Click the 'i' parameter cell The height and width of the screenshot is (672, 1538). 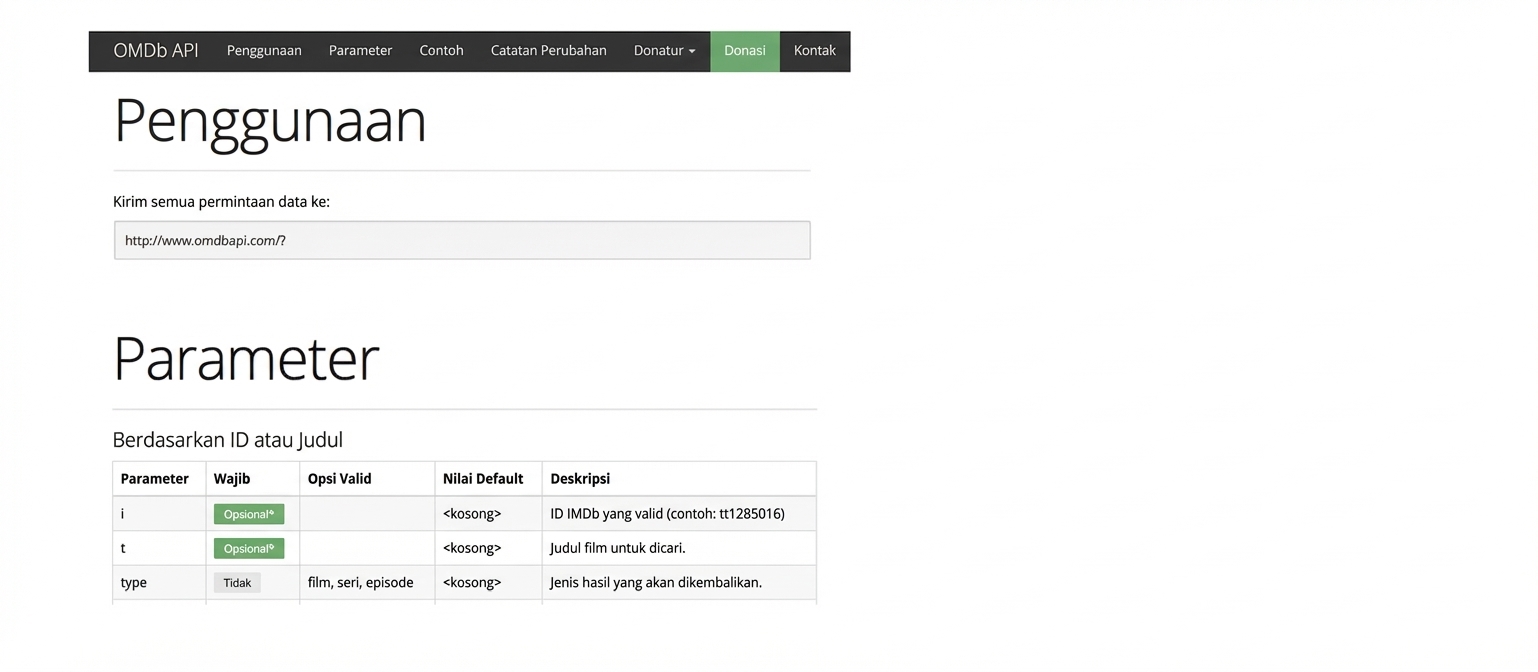click(x=159, y=514)
